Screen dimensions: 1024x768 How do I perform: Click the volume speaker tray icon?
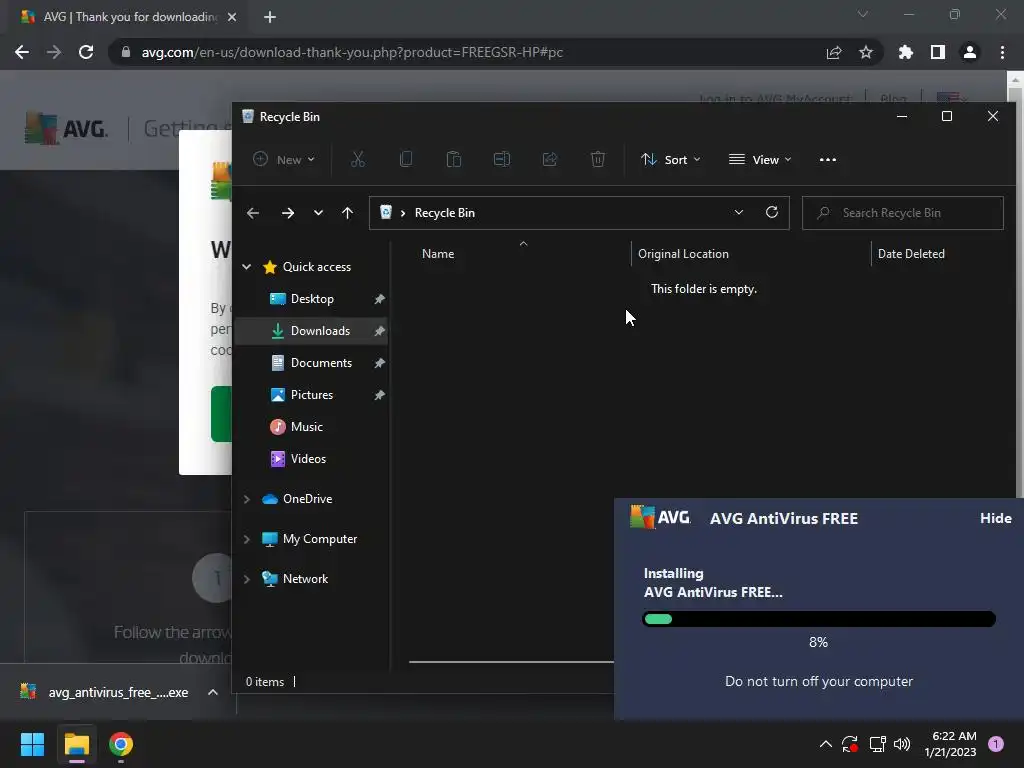pos(902,744)
